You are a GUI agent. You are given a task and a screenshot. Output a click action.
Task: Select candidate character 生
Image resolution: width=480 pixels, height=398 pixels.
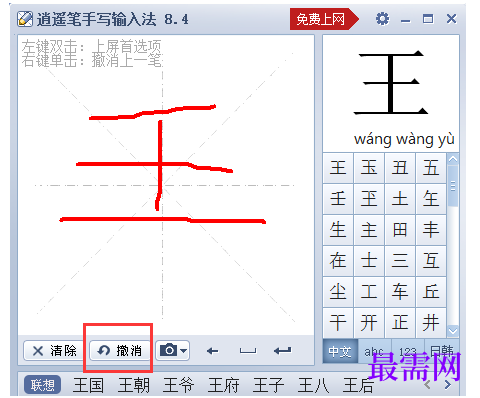point(338,230)
